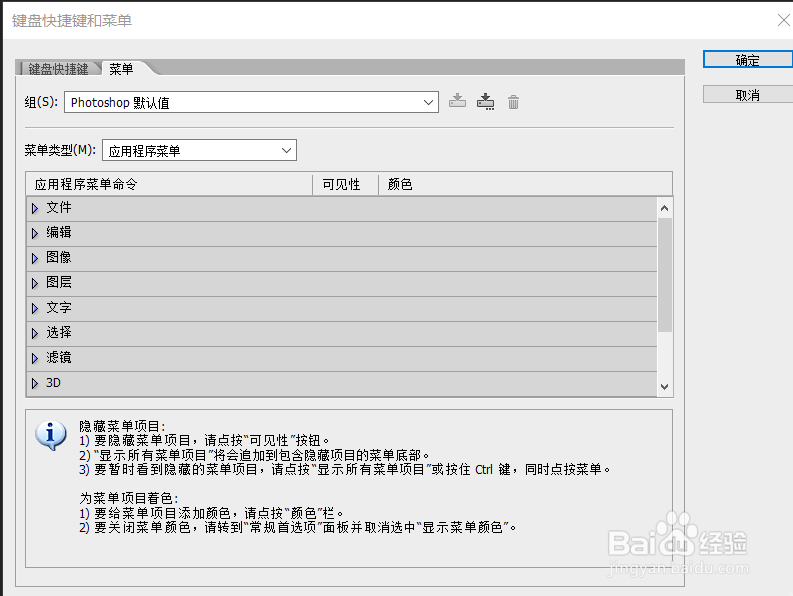Expand the 3D menu row

coord(34,384)
